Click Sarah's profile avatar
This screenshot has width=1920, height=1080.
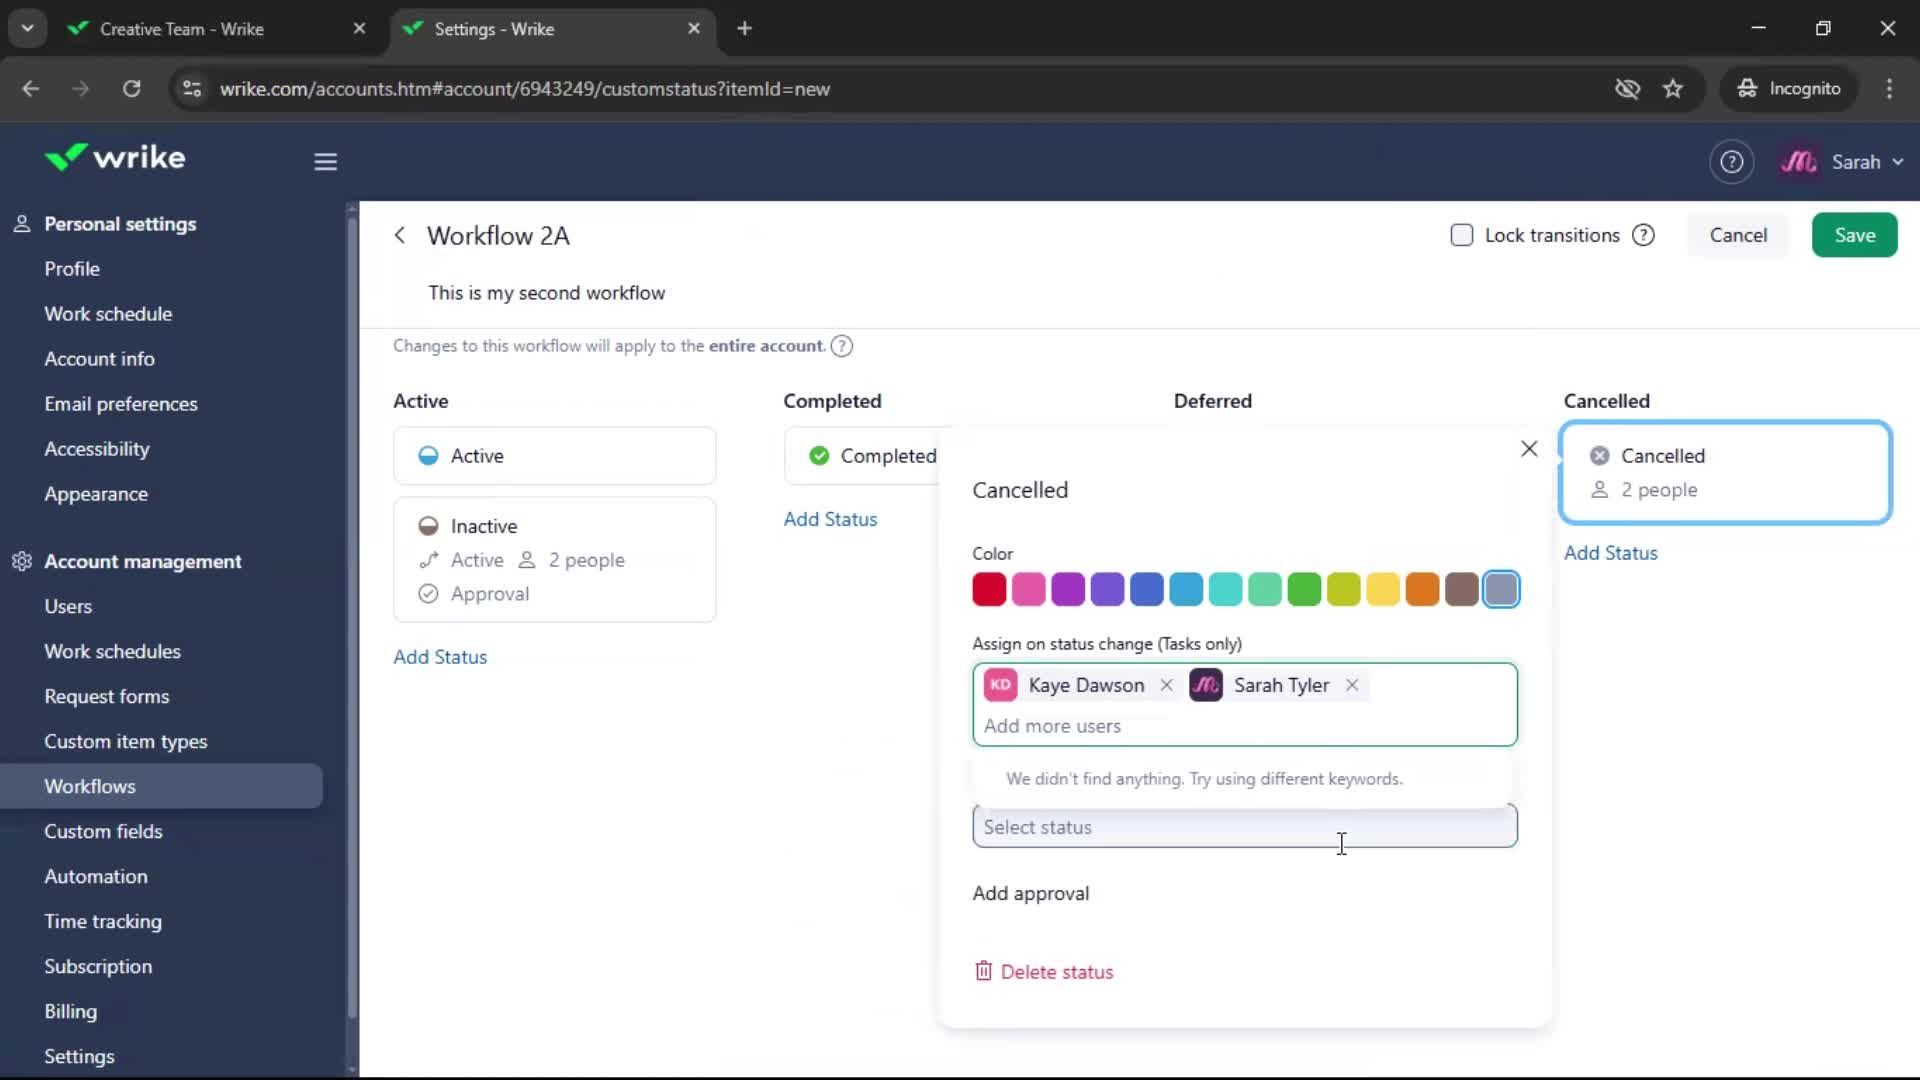pos(1798,162)
